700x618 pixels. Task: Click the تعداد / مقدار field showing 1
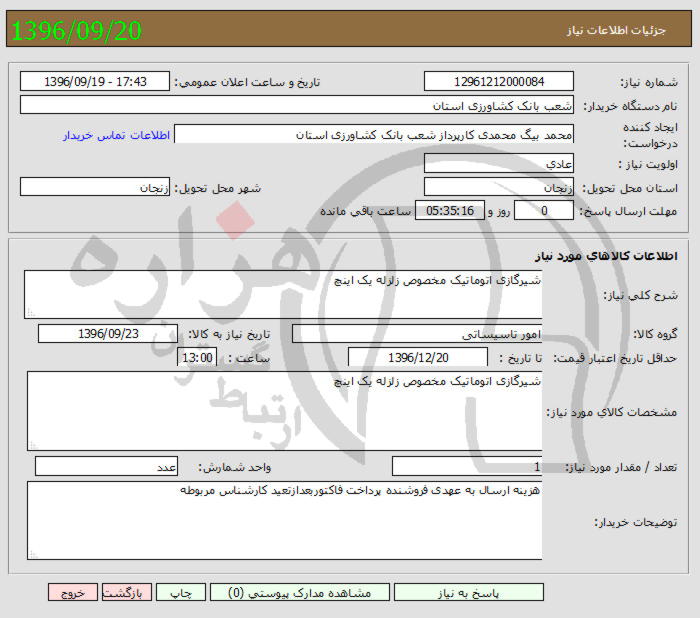click(x=467, y=467)
